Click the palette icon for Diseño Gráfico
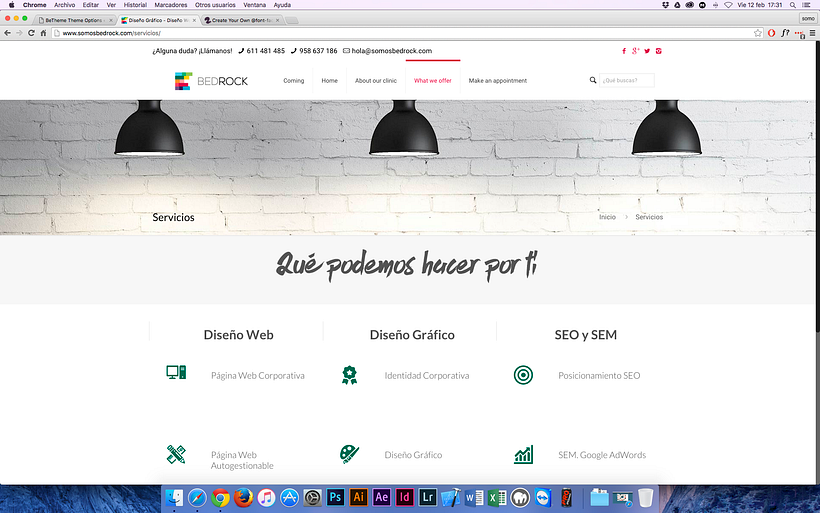The height and width of the screenshot is (513, 820). pyautogui.click(x=349, y=454)
